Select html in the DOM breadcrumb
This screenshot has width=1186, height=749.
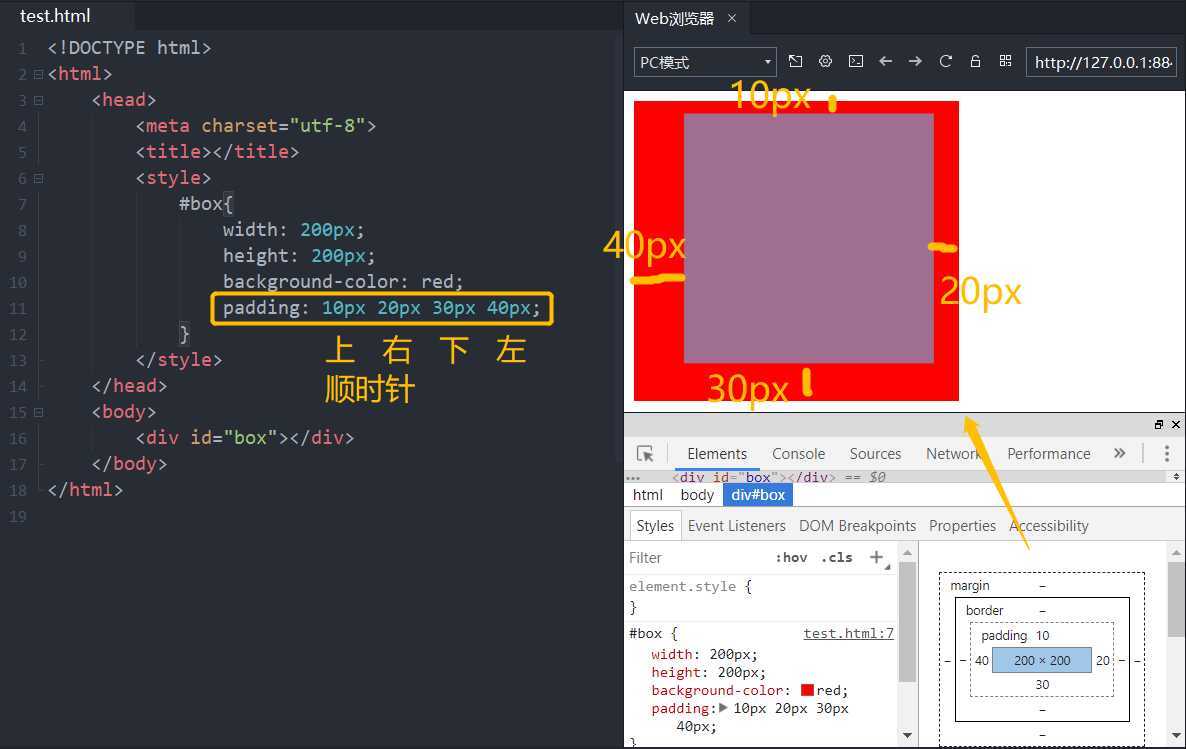point(647,495)
